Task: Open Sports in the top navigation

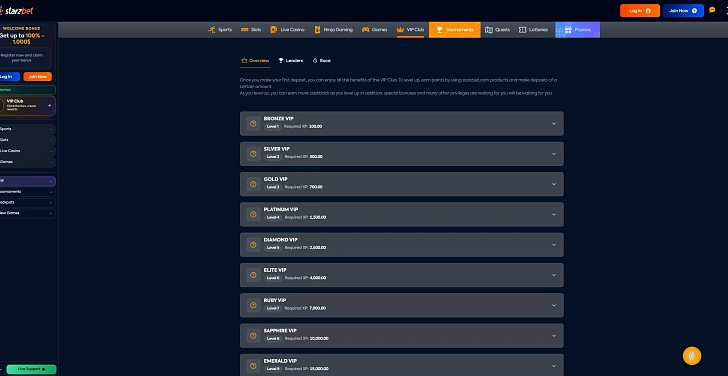Action: pos(220,30)
